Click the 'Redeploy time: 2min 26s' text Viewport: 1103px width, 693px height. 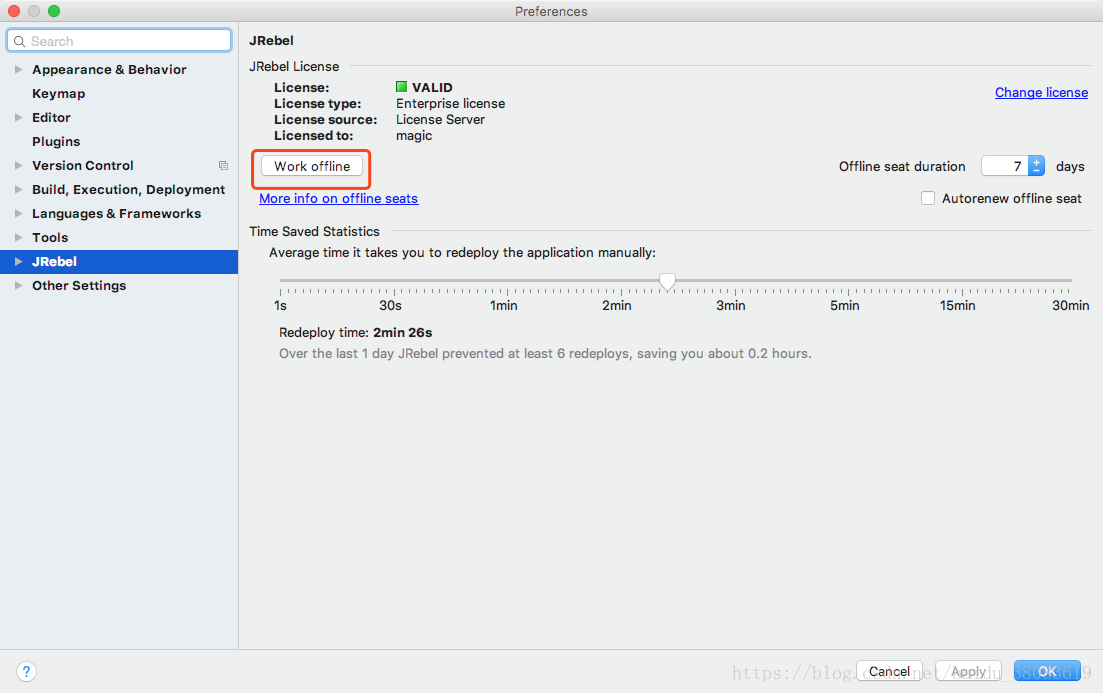355,333
